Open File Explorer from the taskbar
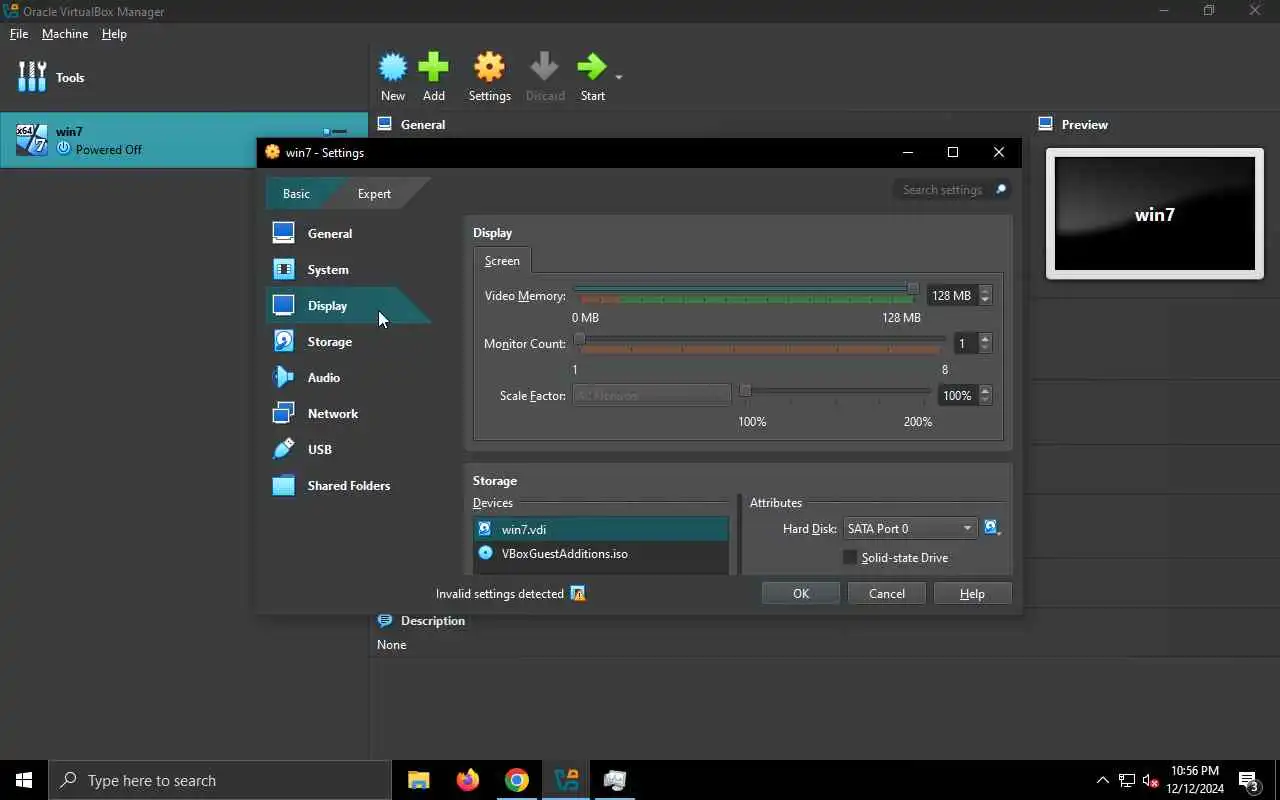Viewport: 1280px width, 800px height. pos(419,780)
